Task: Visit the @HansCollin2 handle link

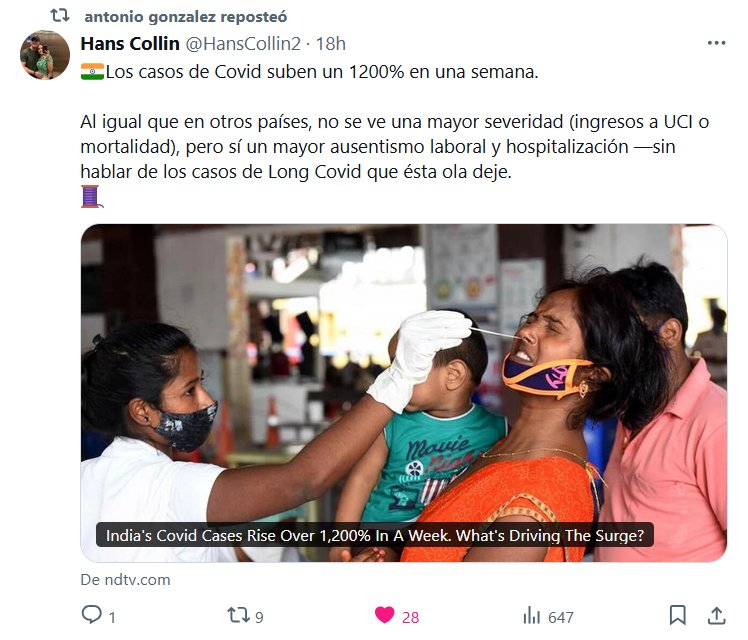Action: (x=243, y=44)
